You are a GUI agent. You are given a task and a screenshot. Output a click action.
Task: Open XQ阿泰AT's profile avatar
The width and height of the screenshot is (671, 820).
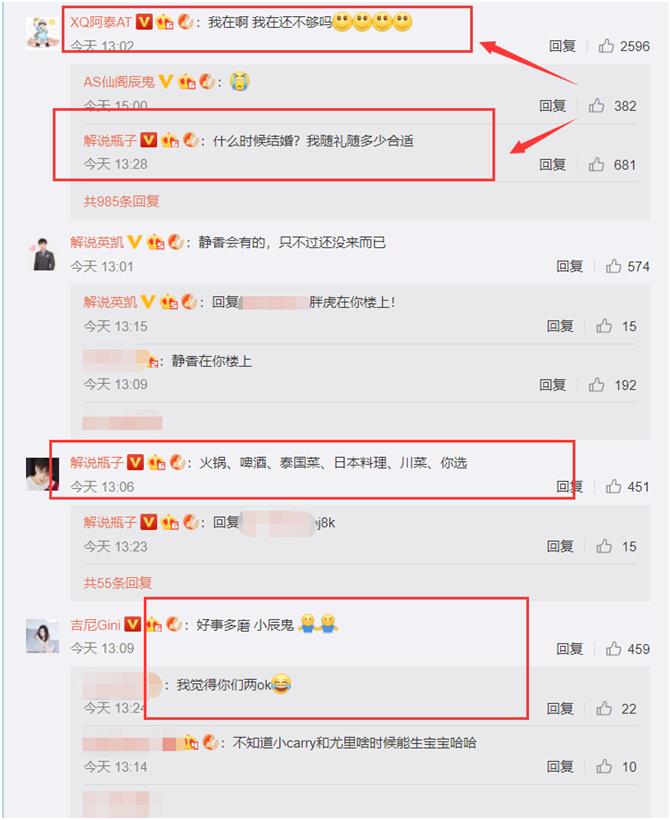tap(42, 32)
